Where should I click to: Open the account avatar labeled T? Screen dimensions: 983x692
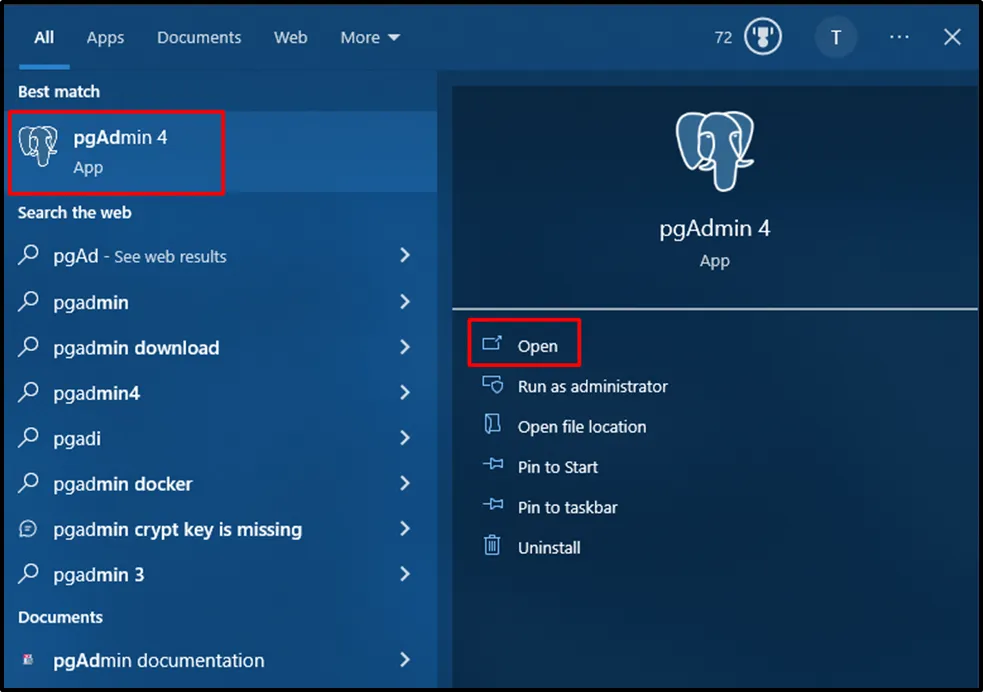click(x=835, y=38)
